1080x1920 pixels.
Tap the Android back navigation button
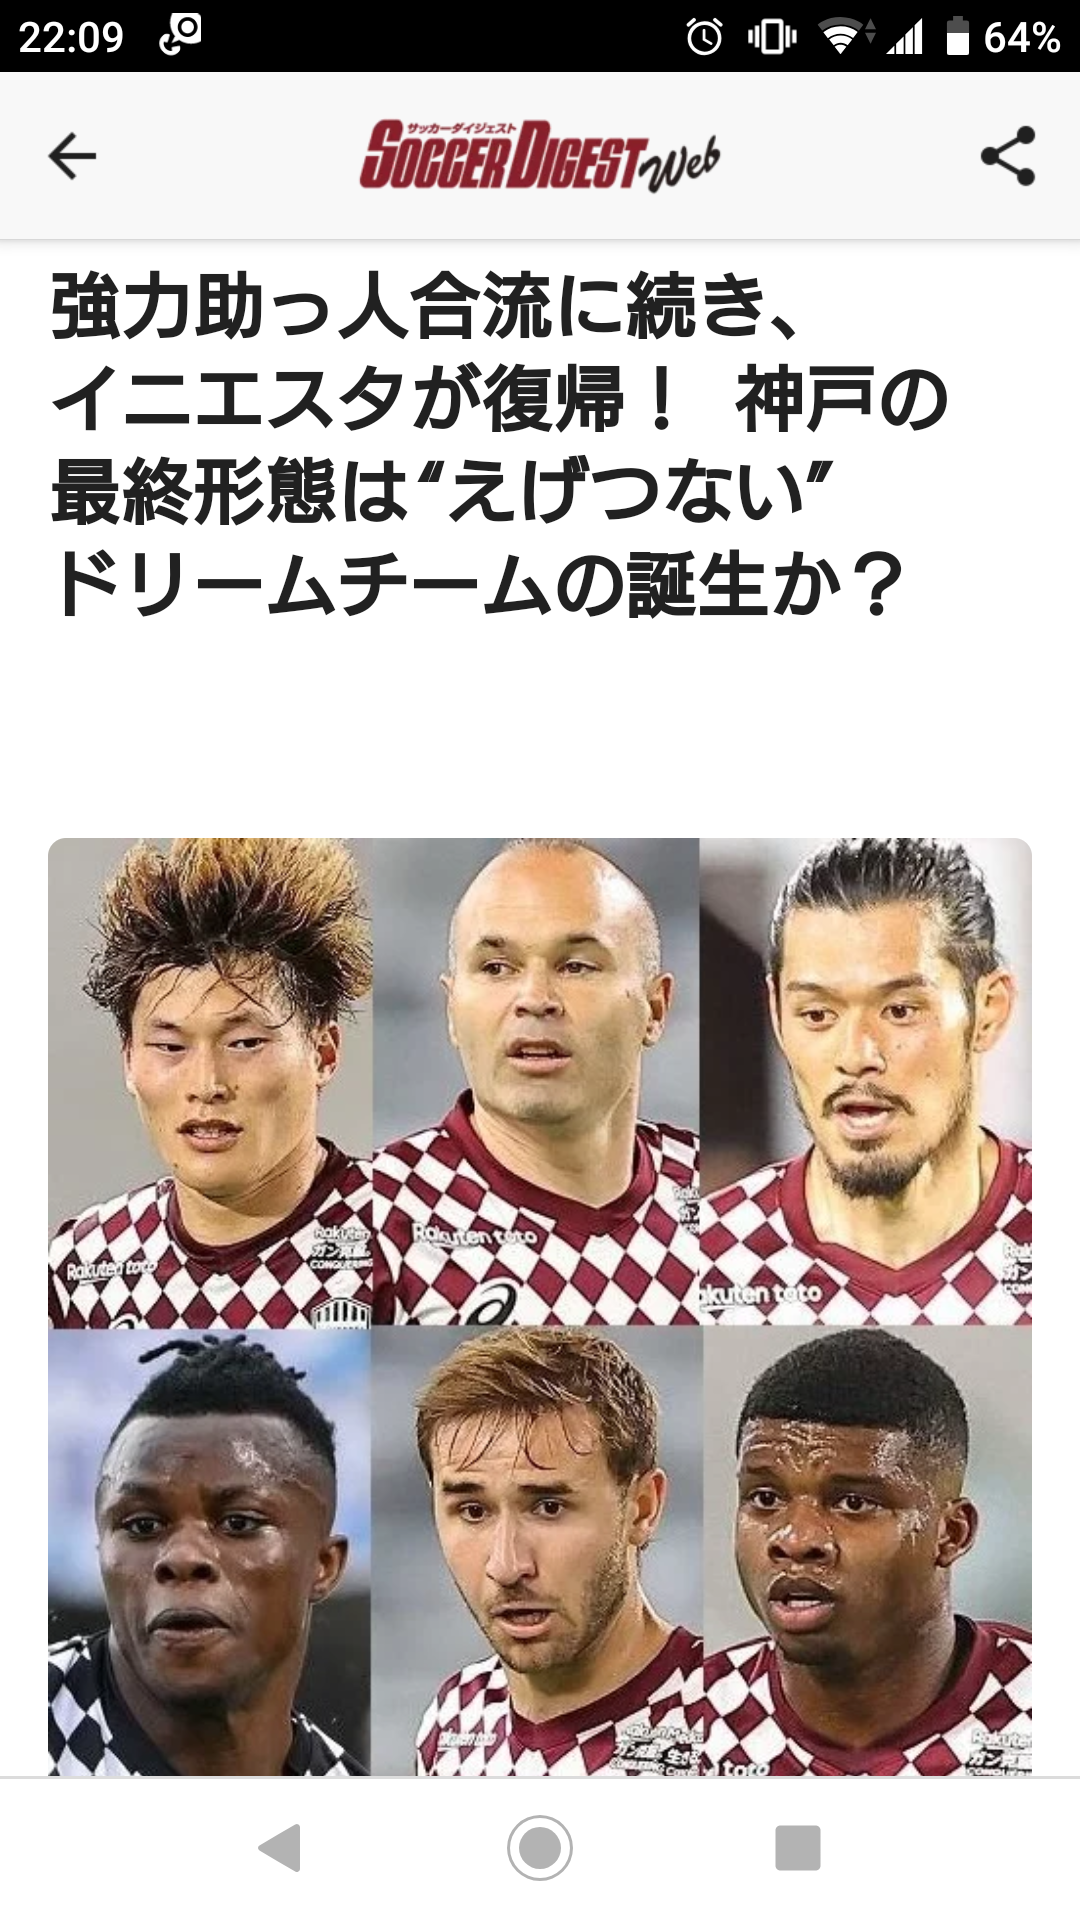coord(280,1848)
